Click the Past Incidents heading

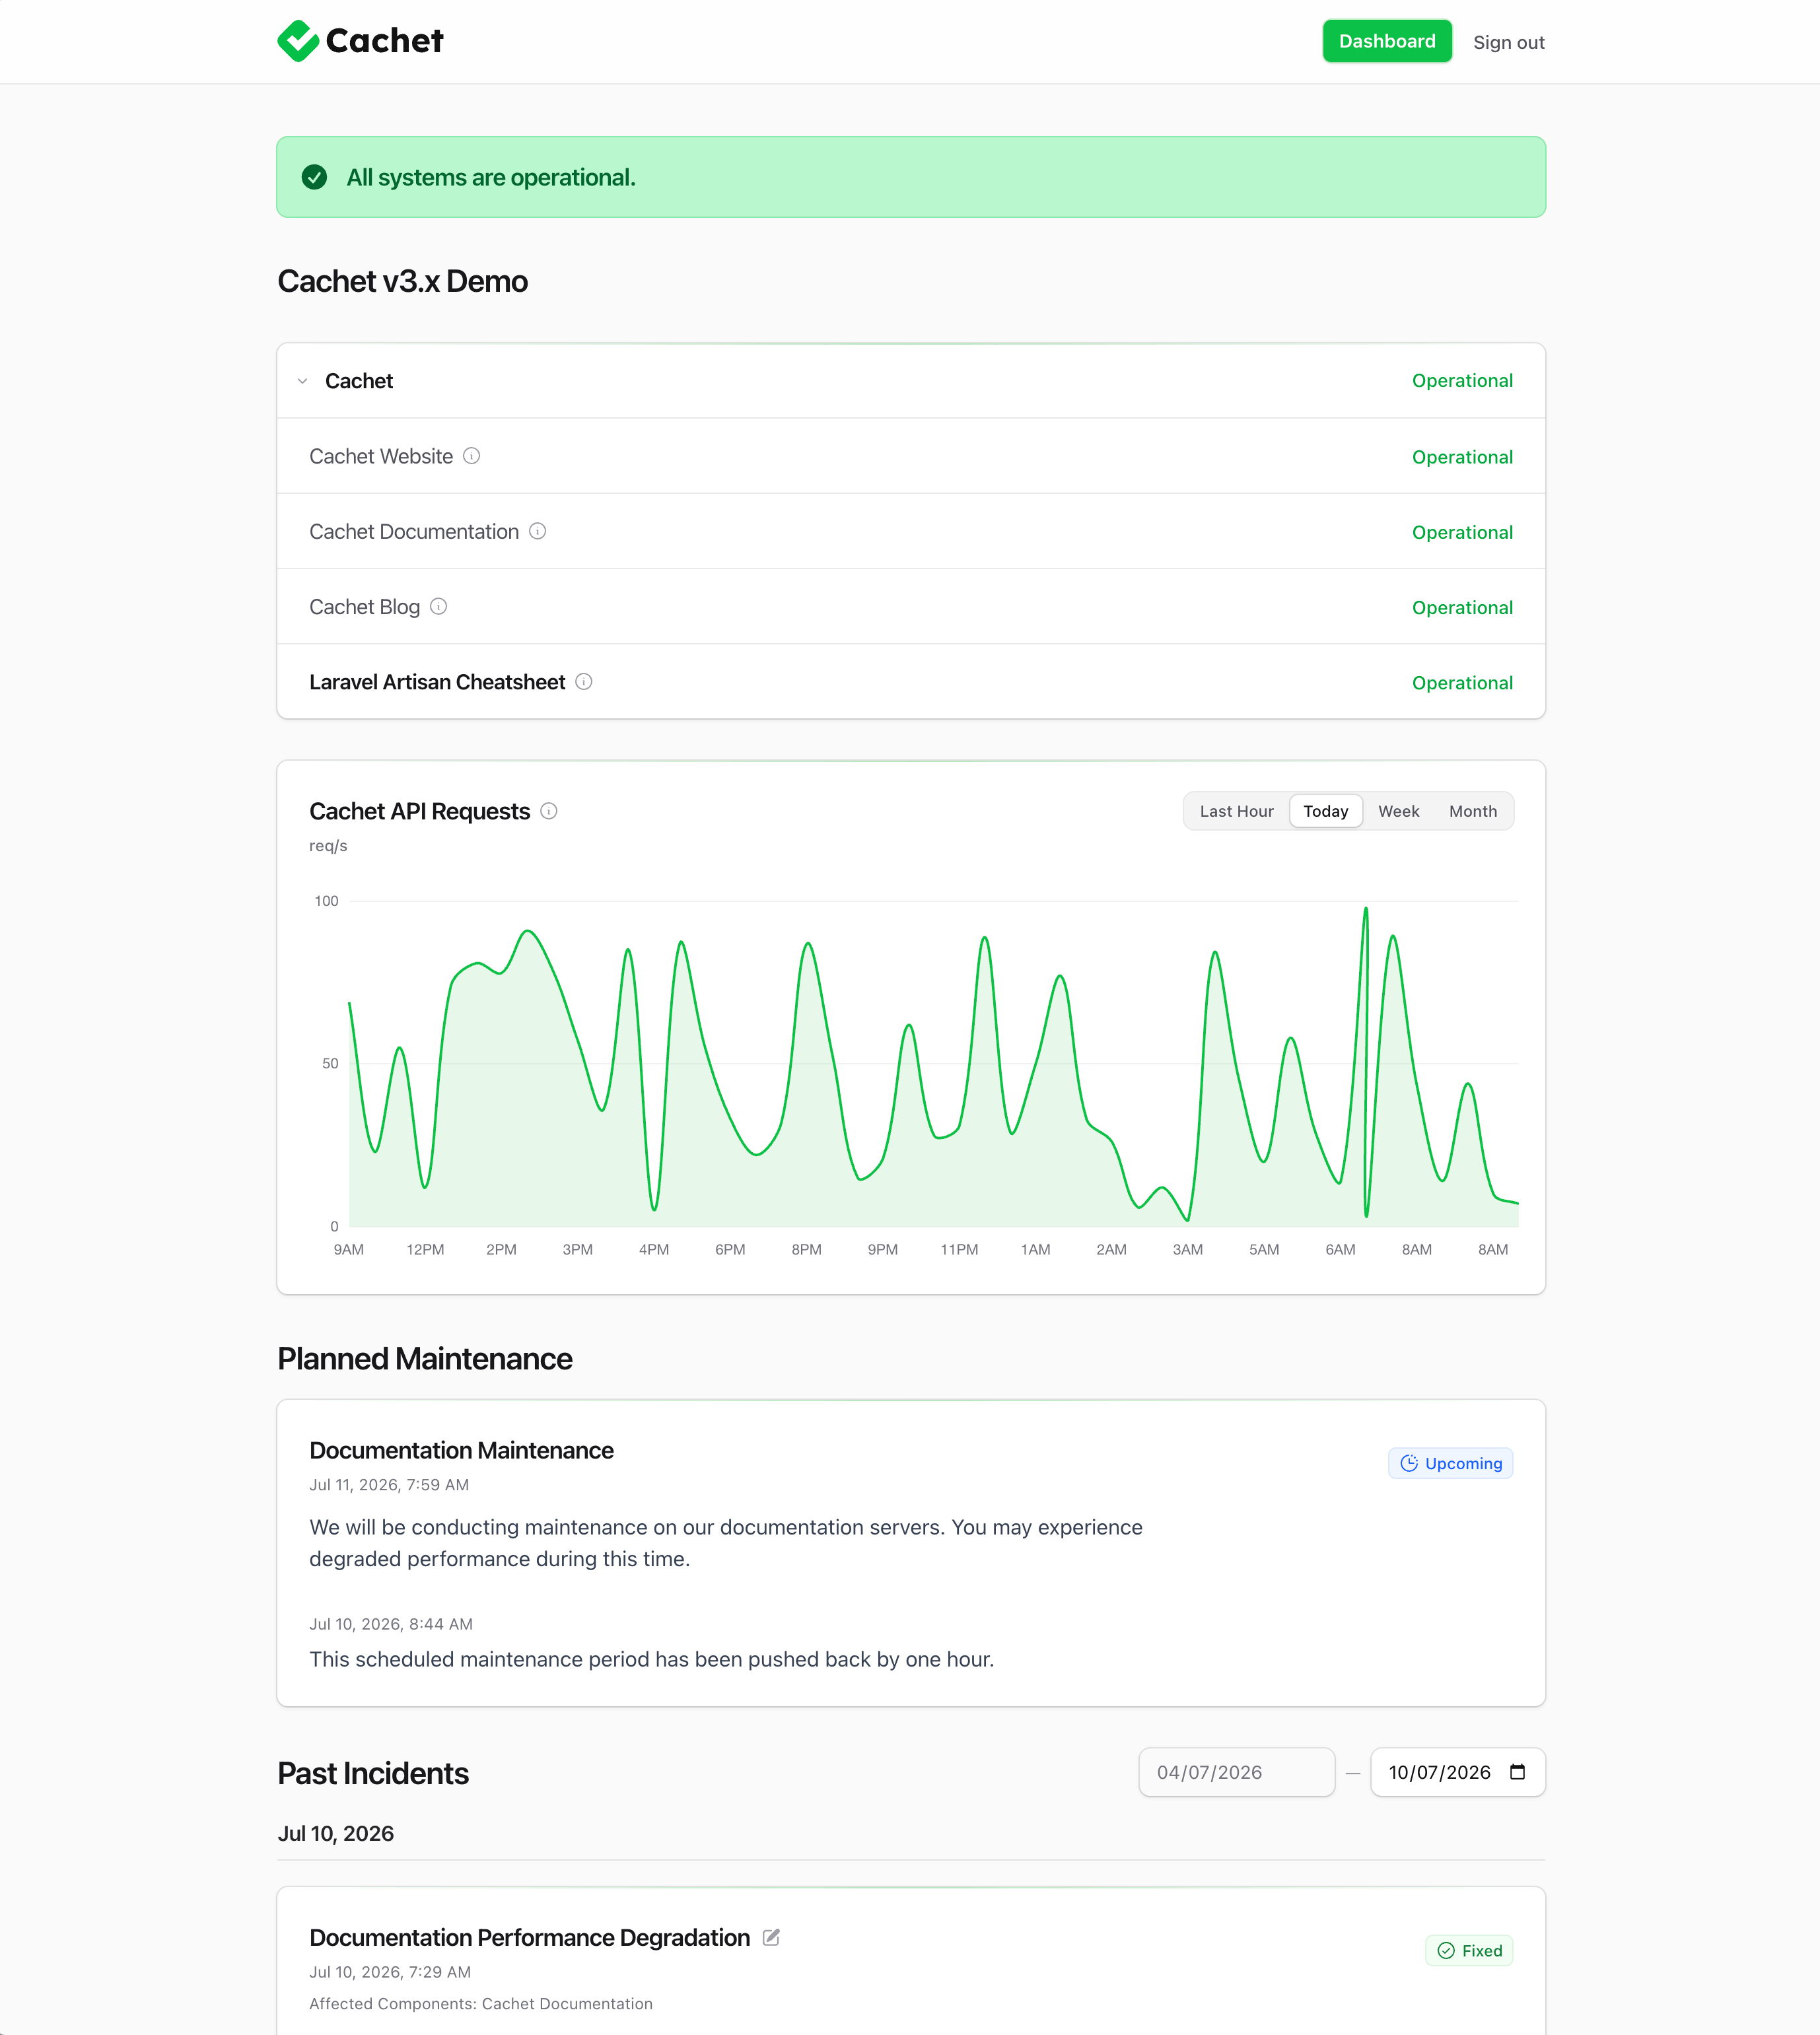coord(373,1773)
